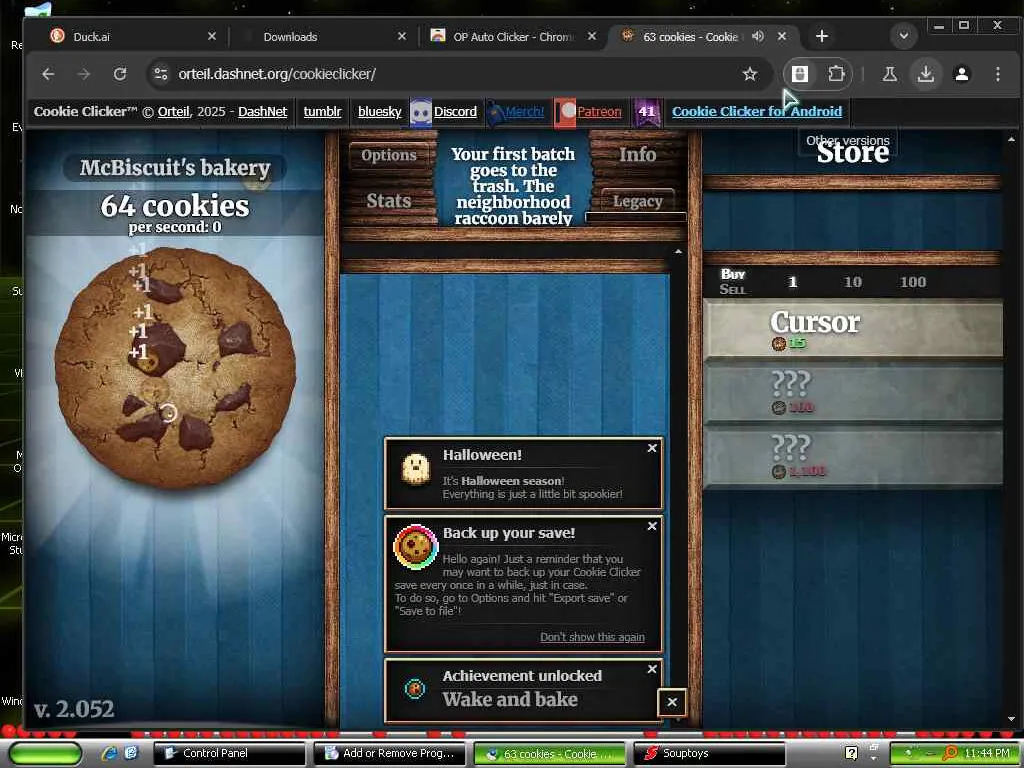Screen dimensions: 1024x768
Task: Open the save-to-drive extension icon
Action: point(800,74)
